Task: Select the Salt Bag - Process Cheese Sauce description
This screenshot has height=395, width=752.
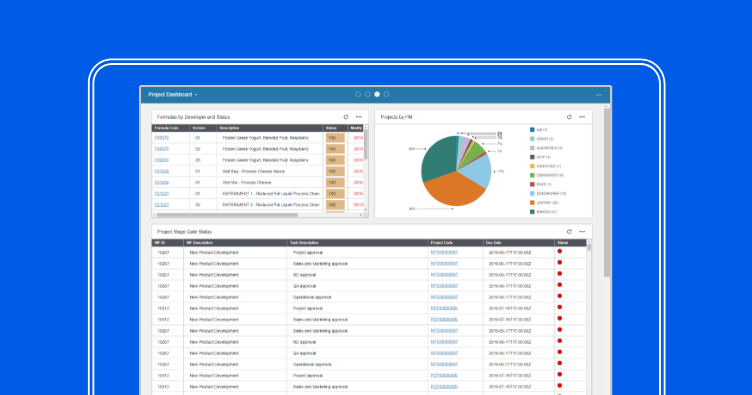Action: point(254,171)
